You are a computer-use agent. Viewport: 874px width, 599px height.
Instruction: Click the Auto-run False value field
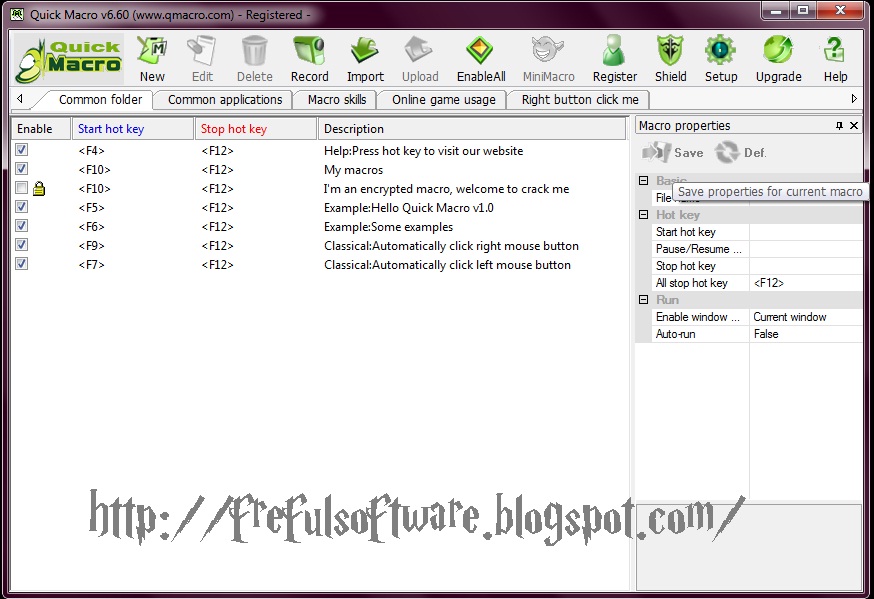point(800,333)
